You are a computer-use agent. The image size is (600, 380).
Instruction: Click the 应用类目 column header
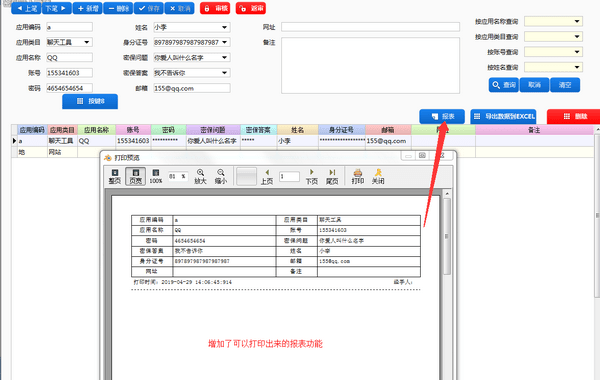pos(62,130)
